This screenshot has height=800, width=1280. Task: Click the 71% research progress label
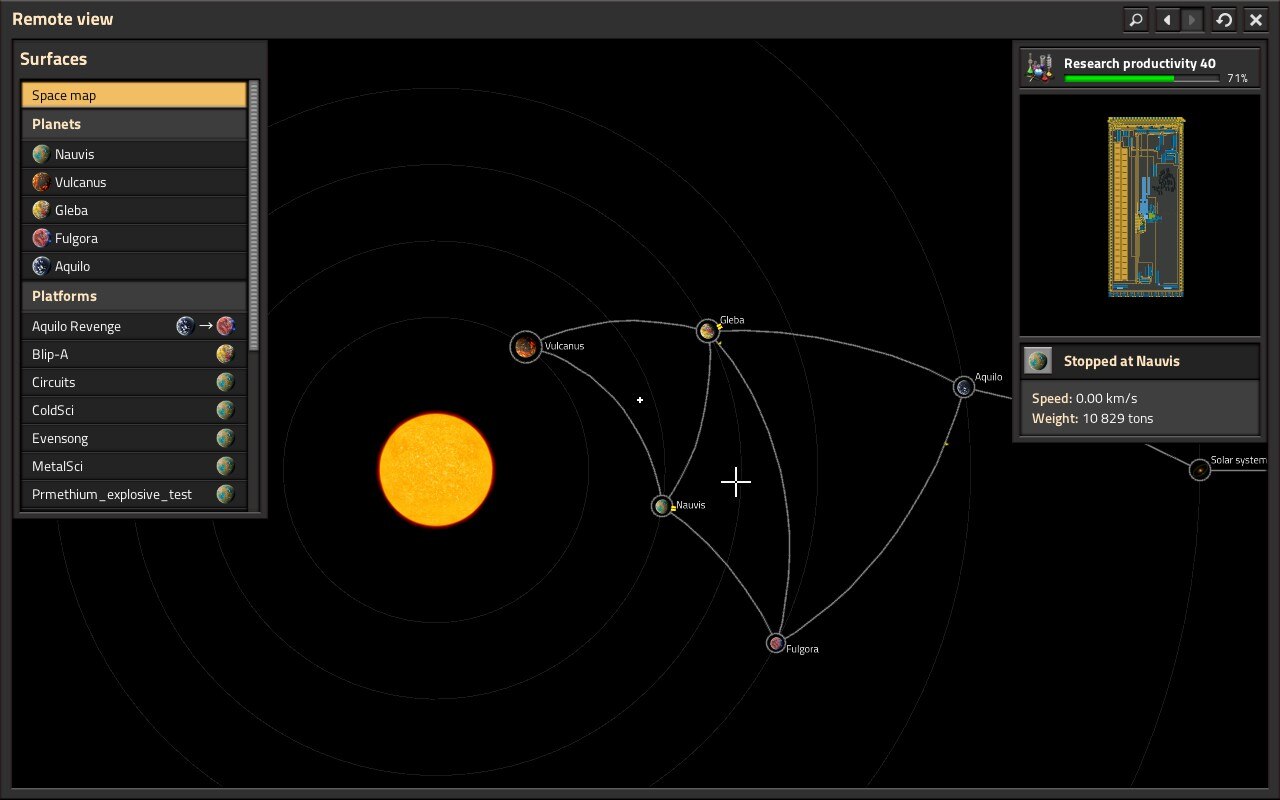tap(1237, 78)
